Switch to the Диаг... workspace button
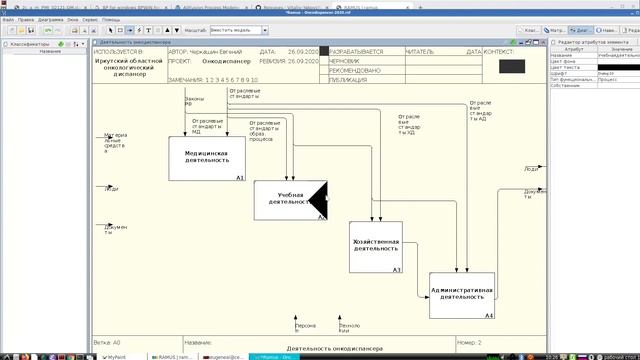This screenshot has height=360, width=640. 580,30
